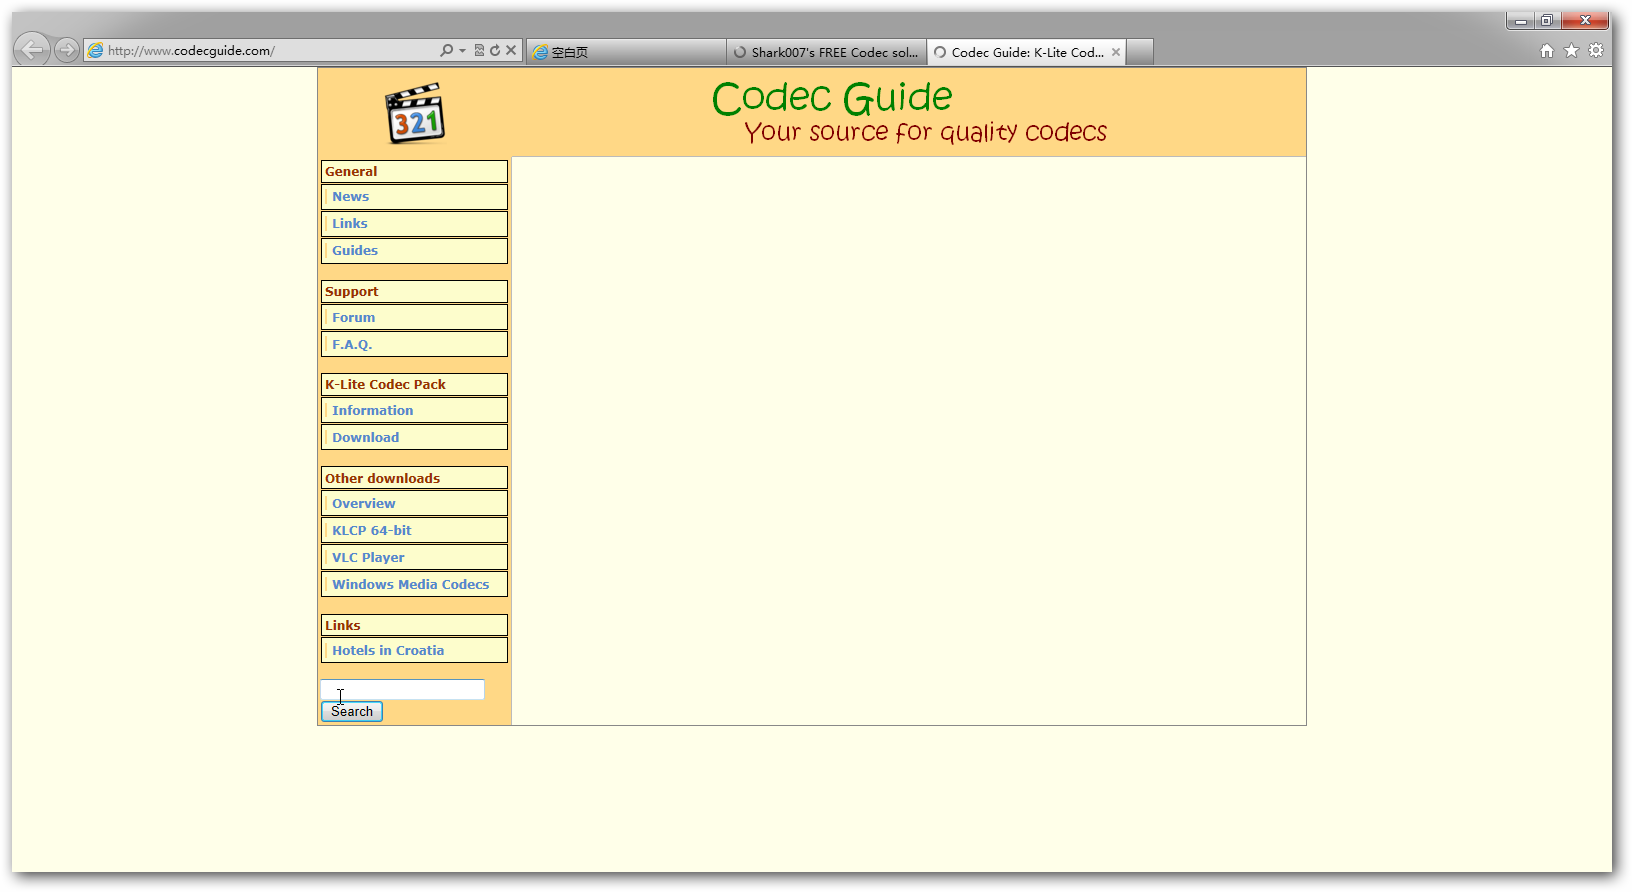Screen dimensions: 1632x892
Task: Click the Links section header at bottom
Action: click(x=414, y=626)
